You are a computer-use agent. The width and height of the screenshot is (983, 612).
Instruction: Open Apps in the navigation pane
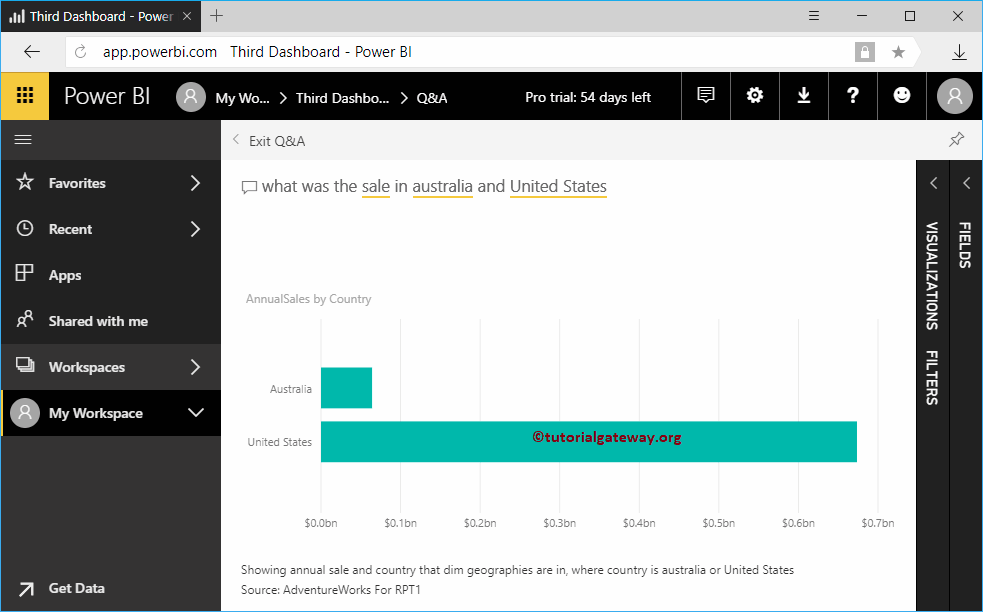(65, 275)
